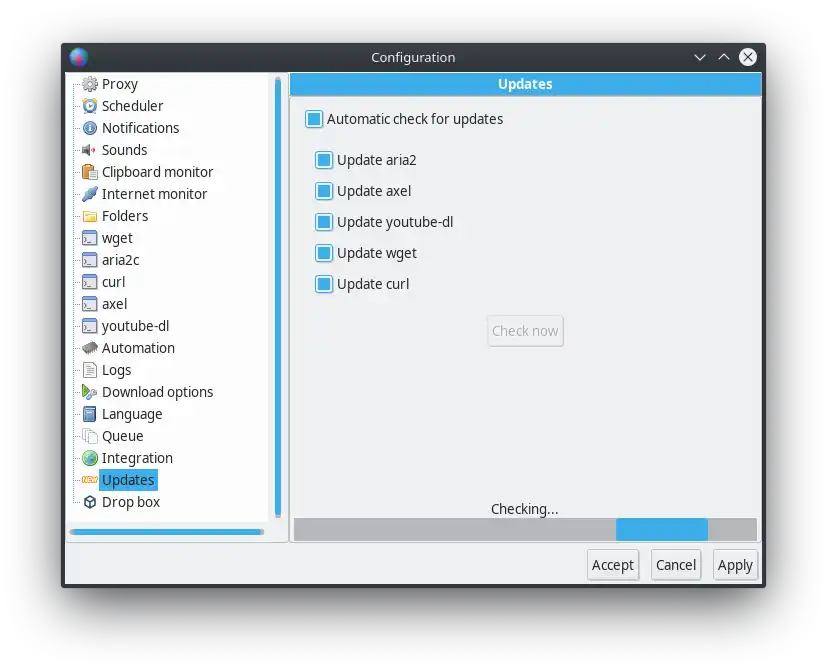Open Scheduler settings via its clock icon
827x667 pixels.
90,106
